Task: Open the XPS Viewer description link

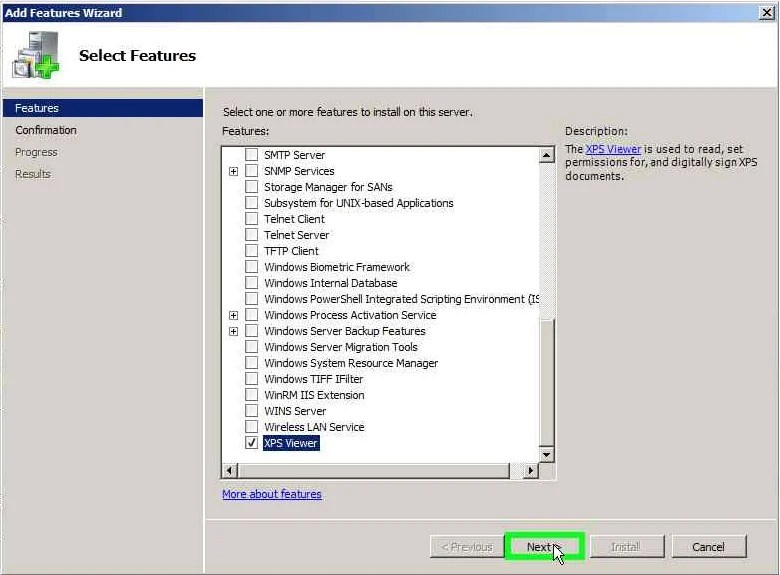Action: (613, 149)
